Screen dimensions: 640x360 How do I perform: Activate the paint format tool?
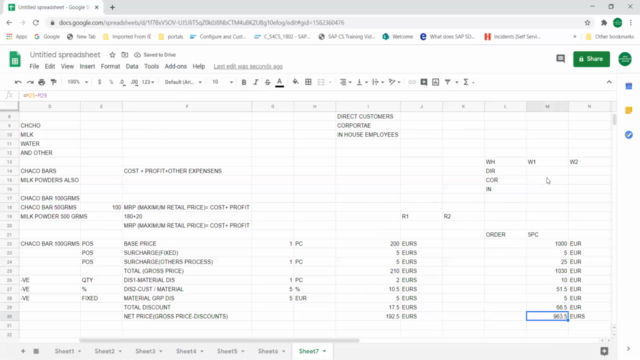pos(53,82)
